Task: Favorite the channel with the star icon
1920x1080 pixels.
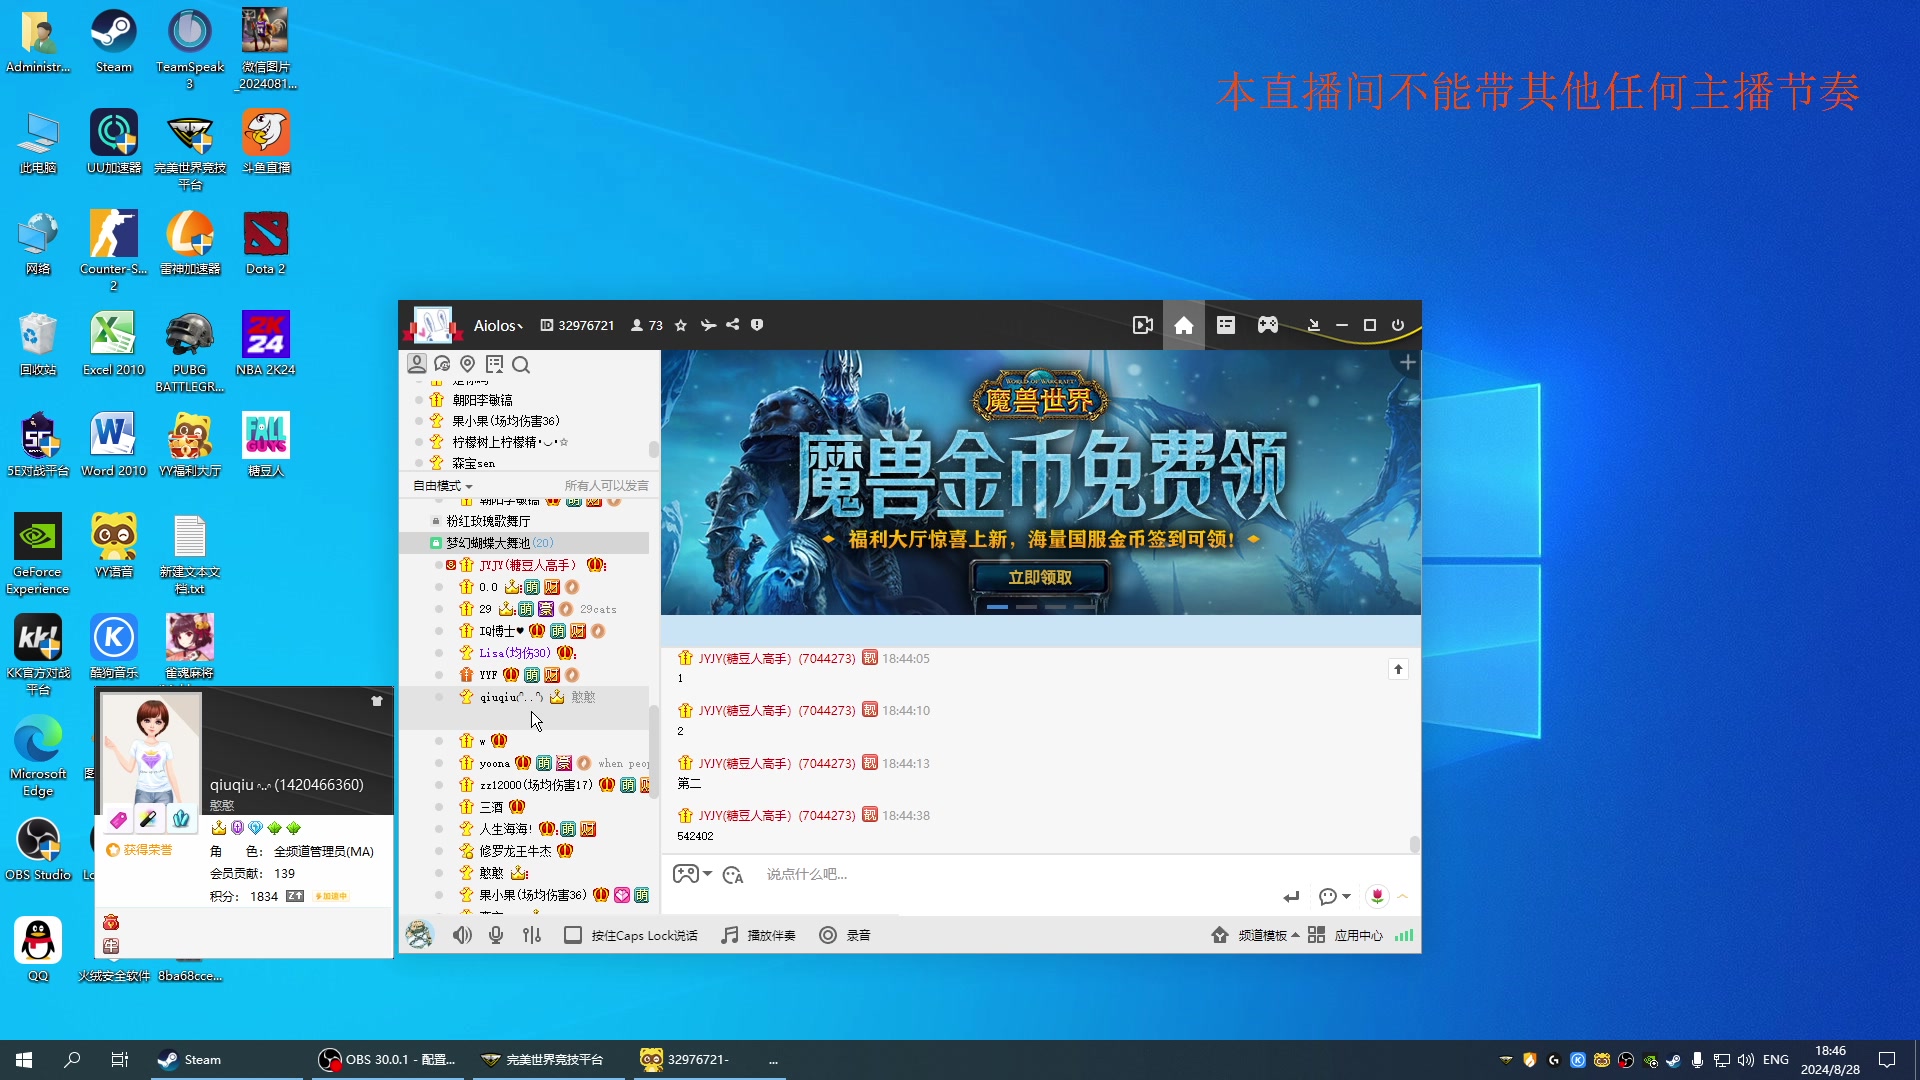Action: click(681, 325)
